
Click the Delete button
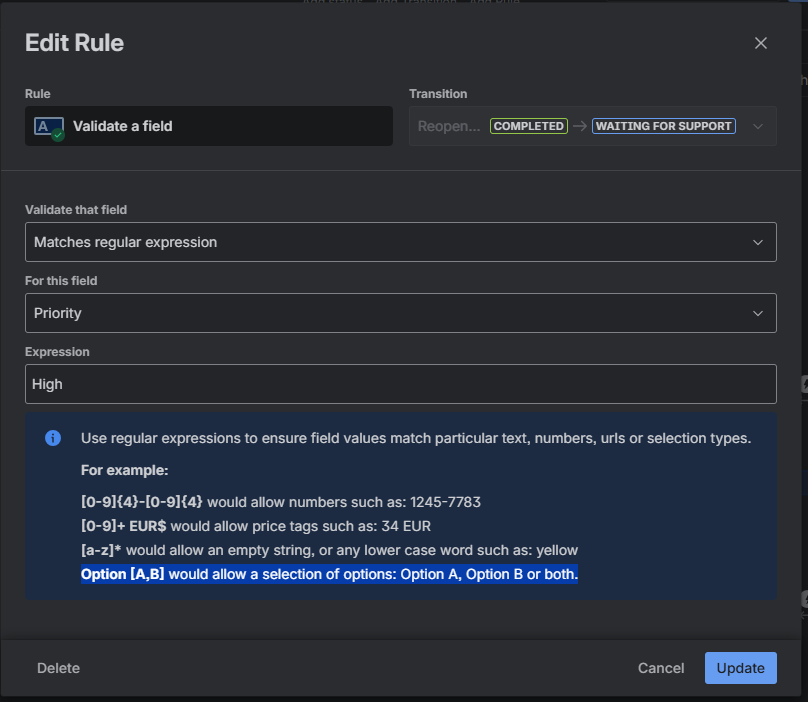pos(59,668)
